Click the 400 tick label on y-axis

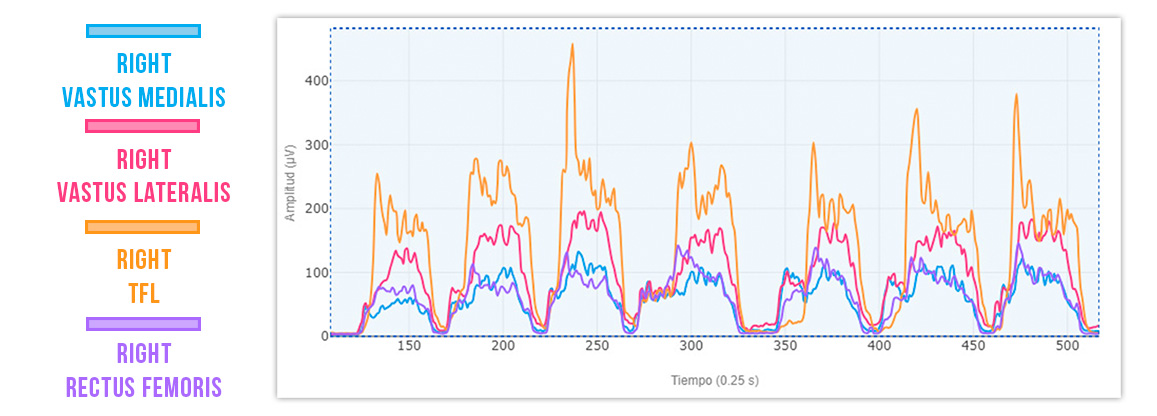317,81
